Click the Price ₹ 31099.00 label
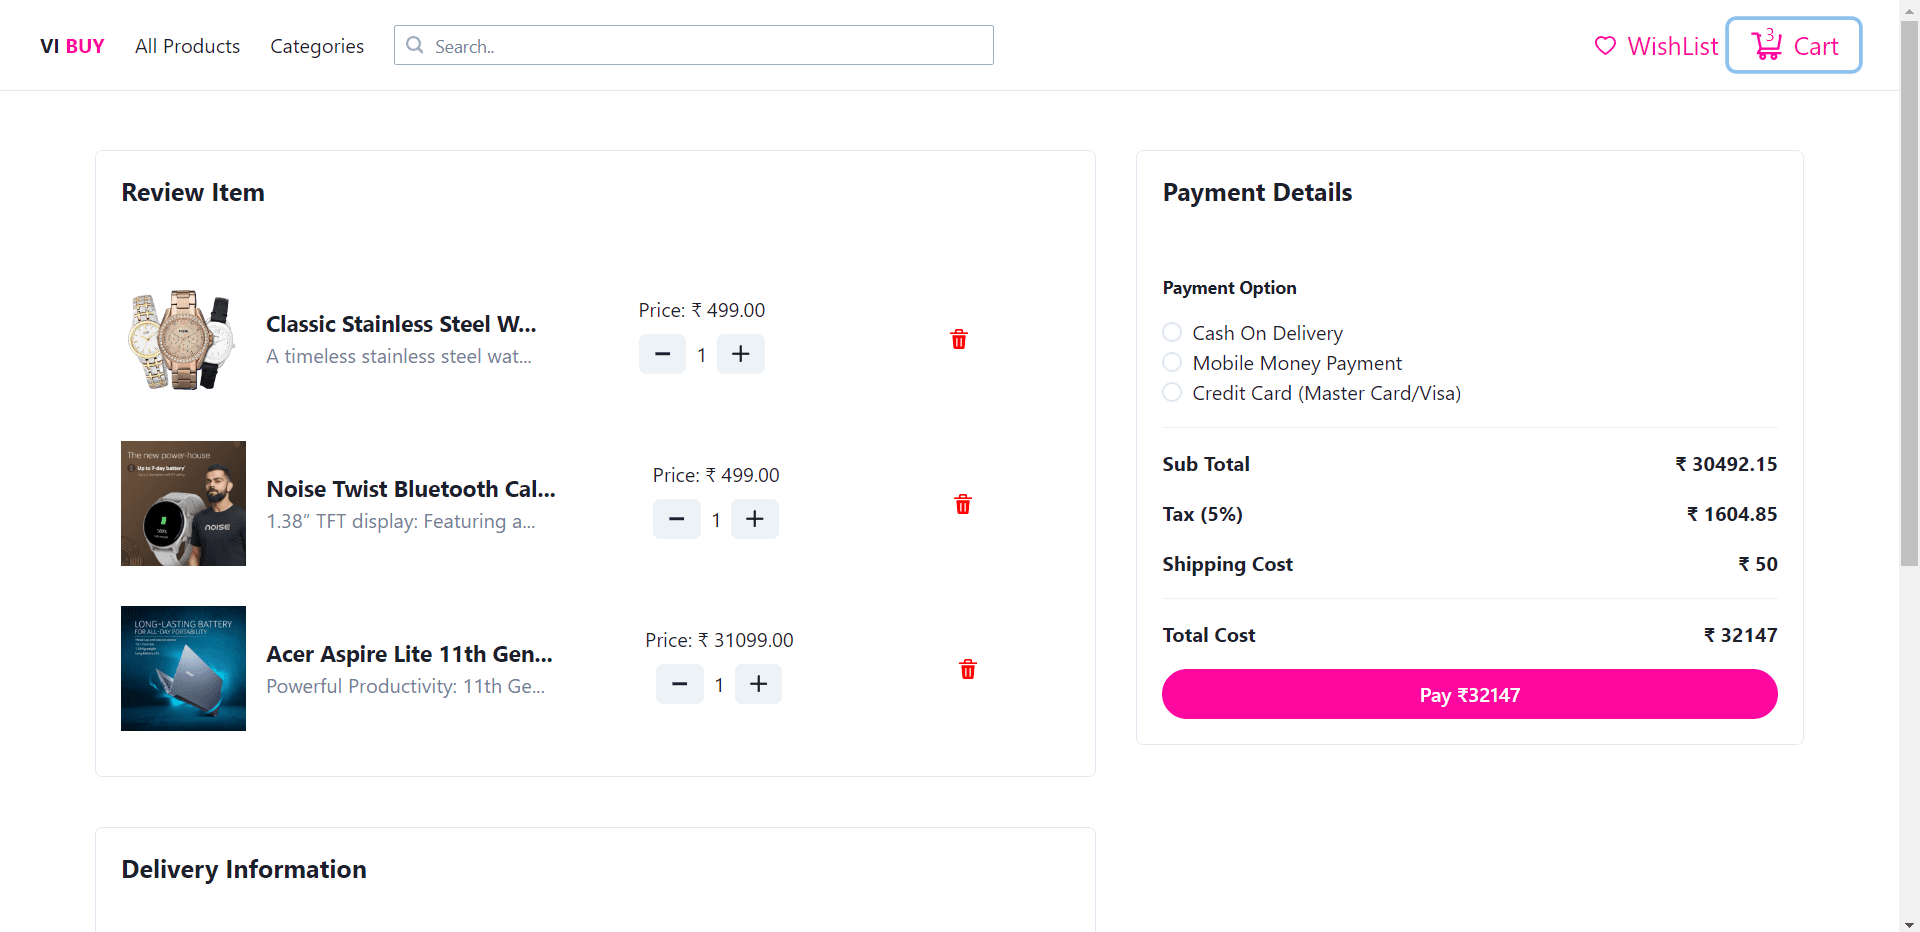1920x932 pixels. (x=719, y=640)
